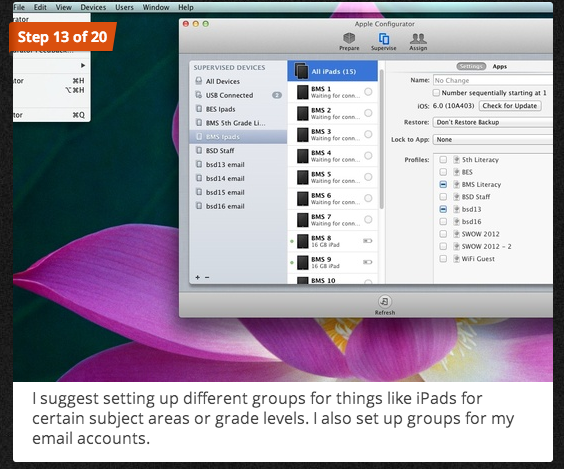Check the BES profile checkbox

pyautogui.click(x=443, y=172)
